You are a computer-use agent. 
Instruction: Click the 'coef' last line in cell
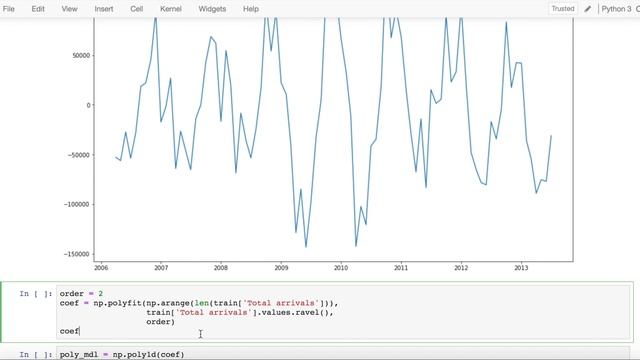[69, 331]
